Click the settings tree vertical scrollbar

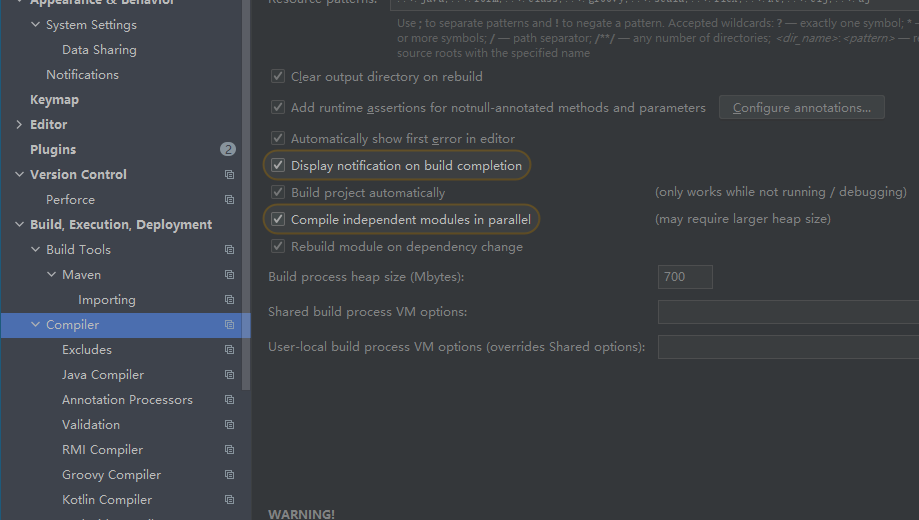pyautogui.click(x=246, y=193)
